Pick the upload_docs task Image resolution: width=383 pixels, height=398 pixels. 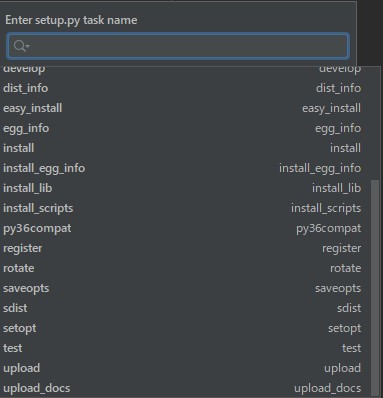point(185,388)
